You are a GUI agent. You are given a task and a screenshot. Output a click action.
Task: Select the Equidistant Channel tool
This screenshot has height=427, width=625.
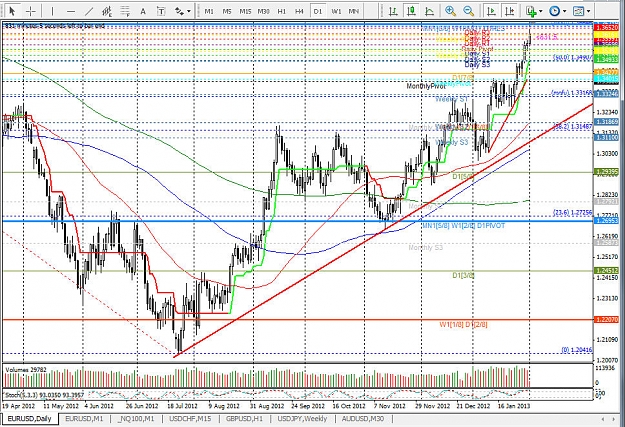[107, 11]
